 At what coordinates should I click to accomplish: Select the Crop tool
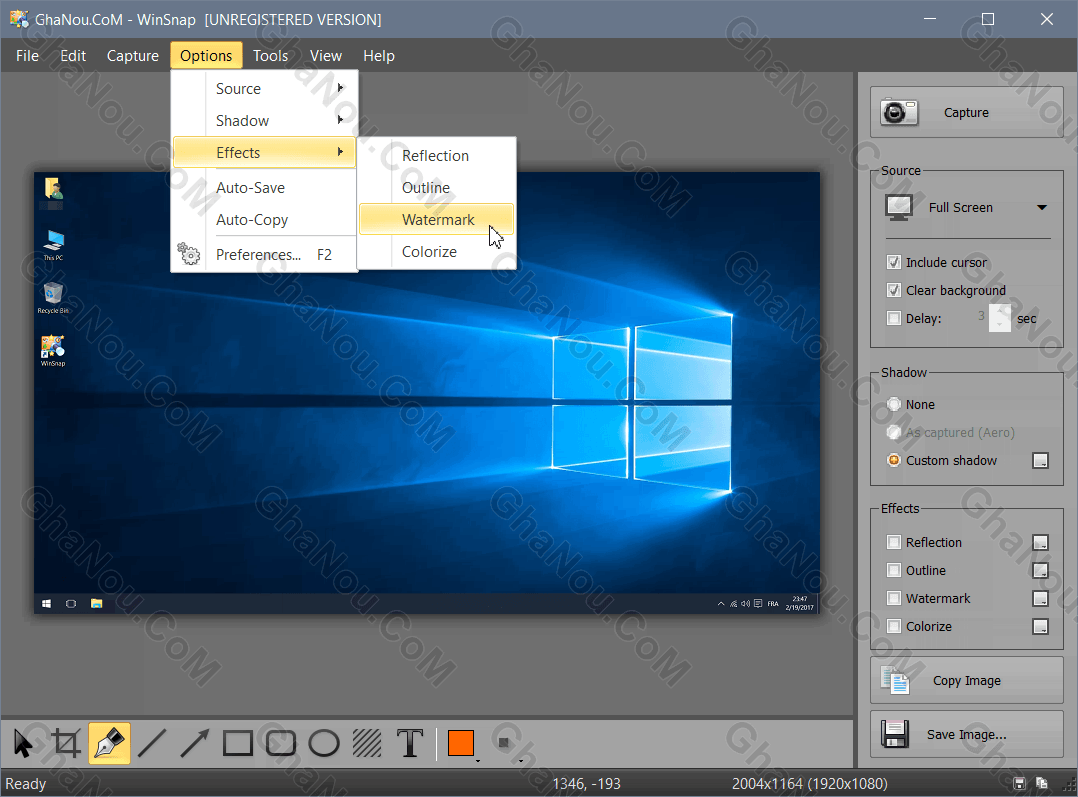tap(66, 743)
